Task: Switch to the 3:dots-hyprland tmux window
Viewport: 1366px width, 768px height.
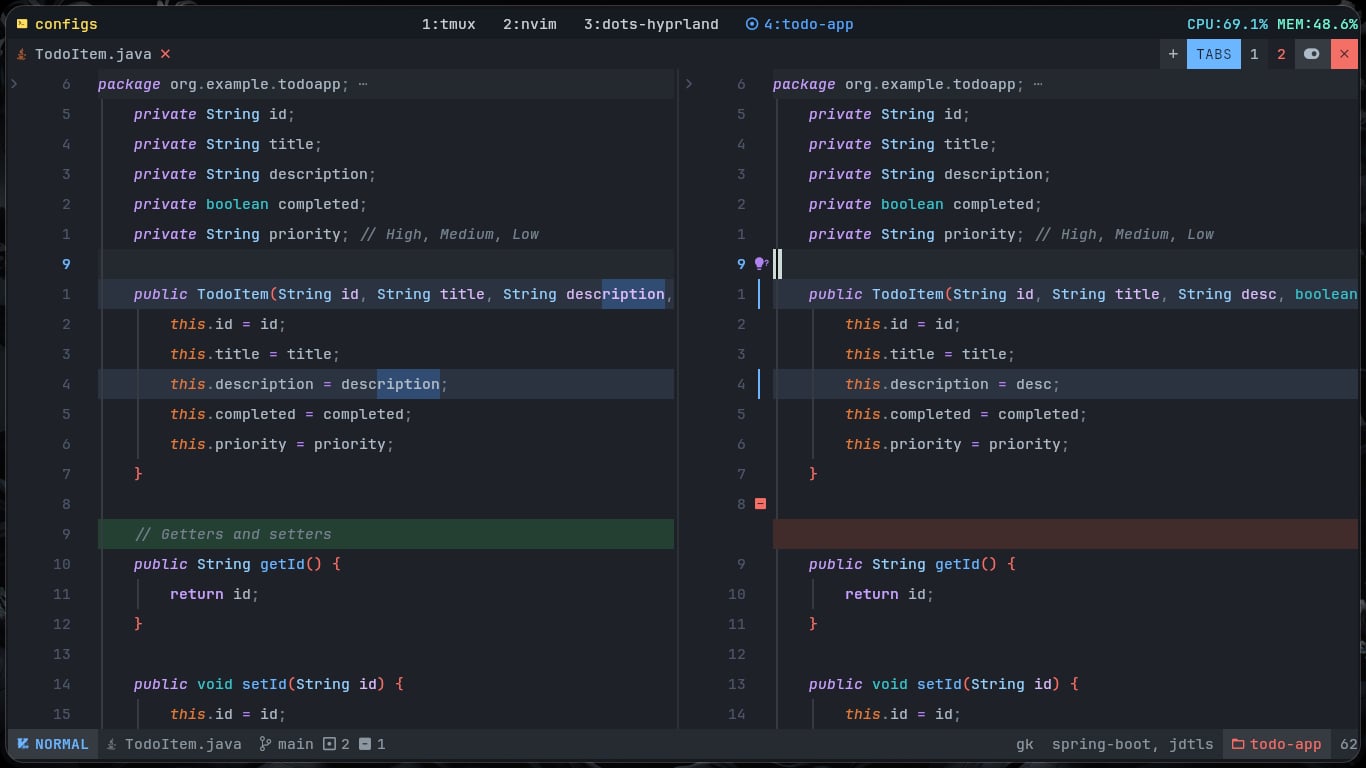Action: pos(651,24)
